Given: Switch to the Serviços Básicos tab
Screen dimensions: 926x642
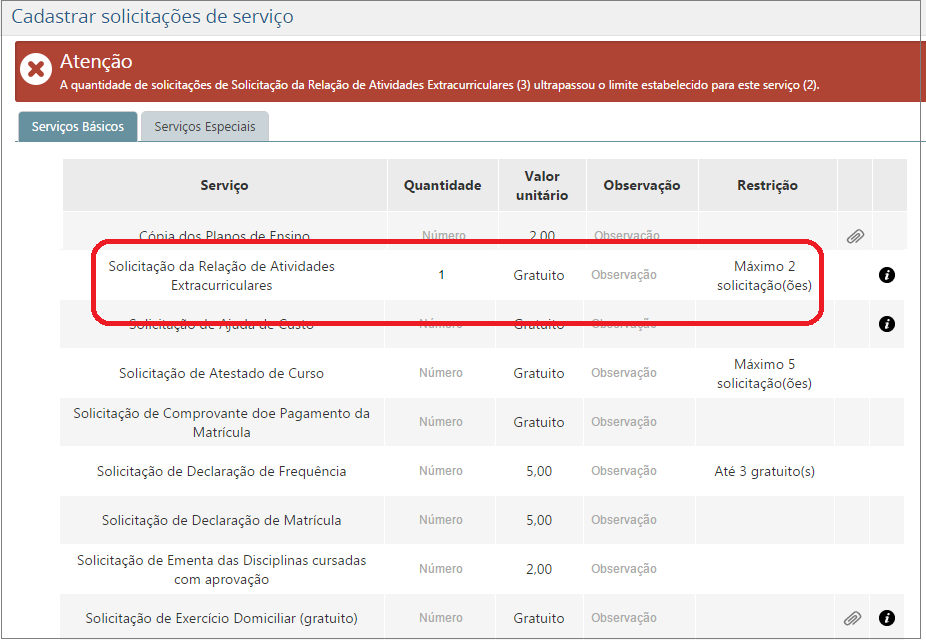Looking at the screenshot, I should [78, 127].
